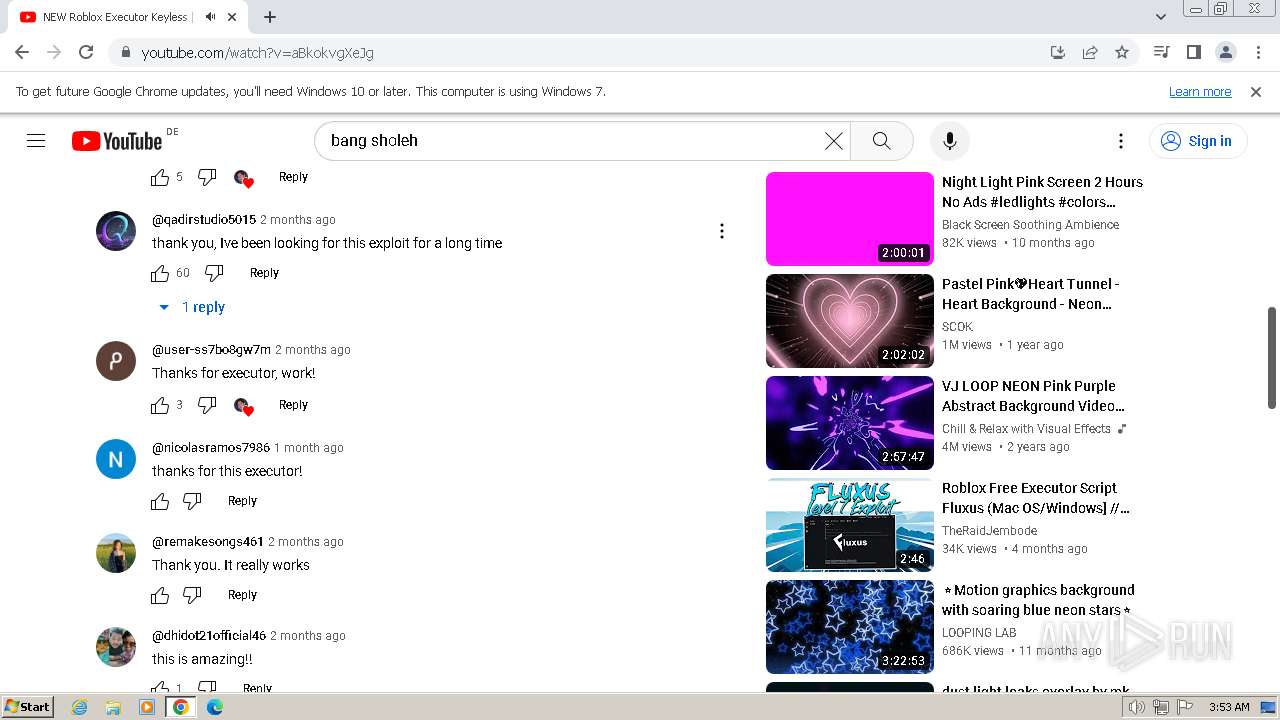Viewport: 1280px width, 720px height.
Task: Open Night Light Pink Screen video thumbnail
Action: [850, 219]
